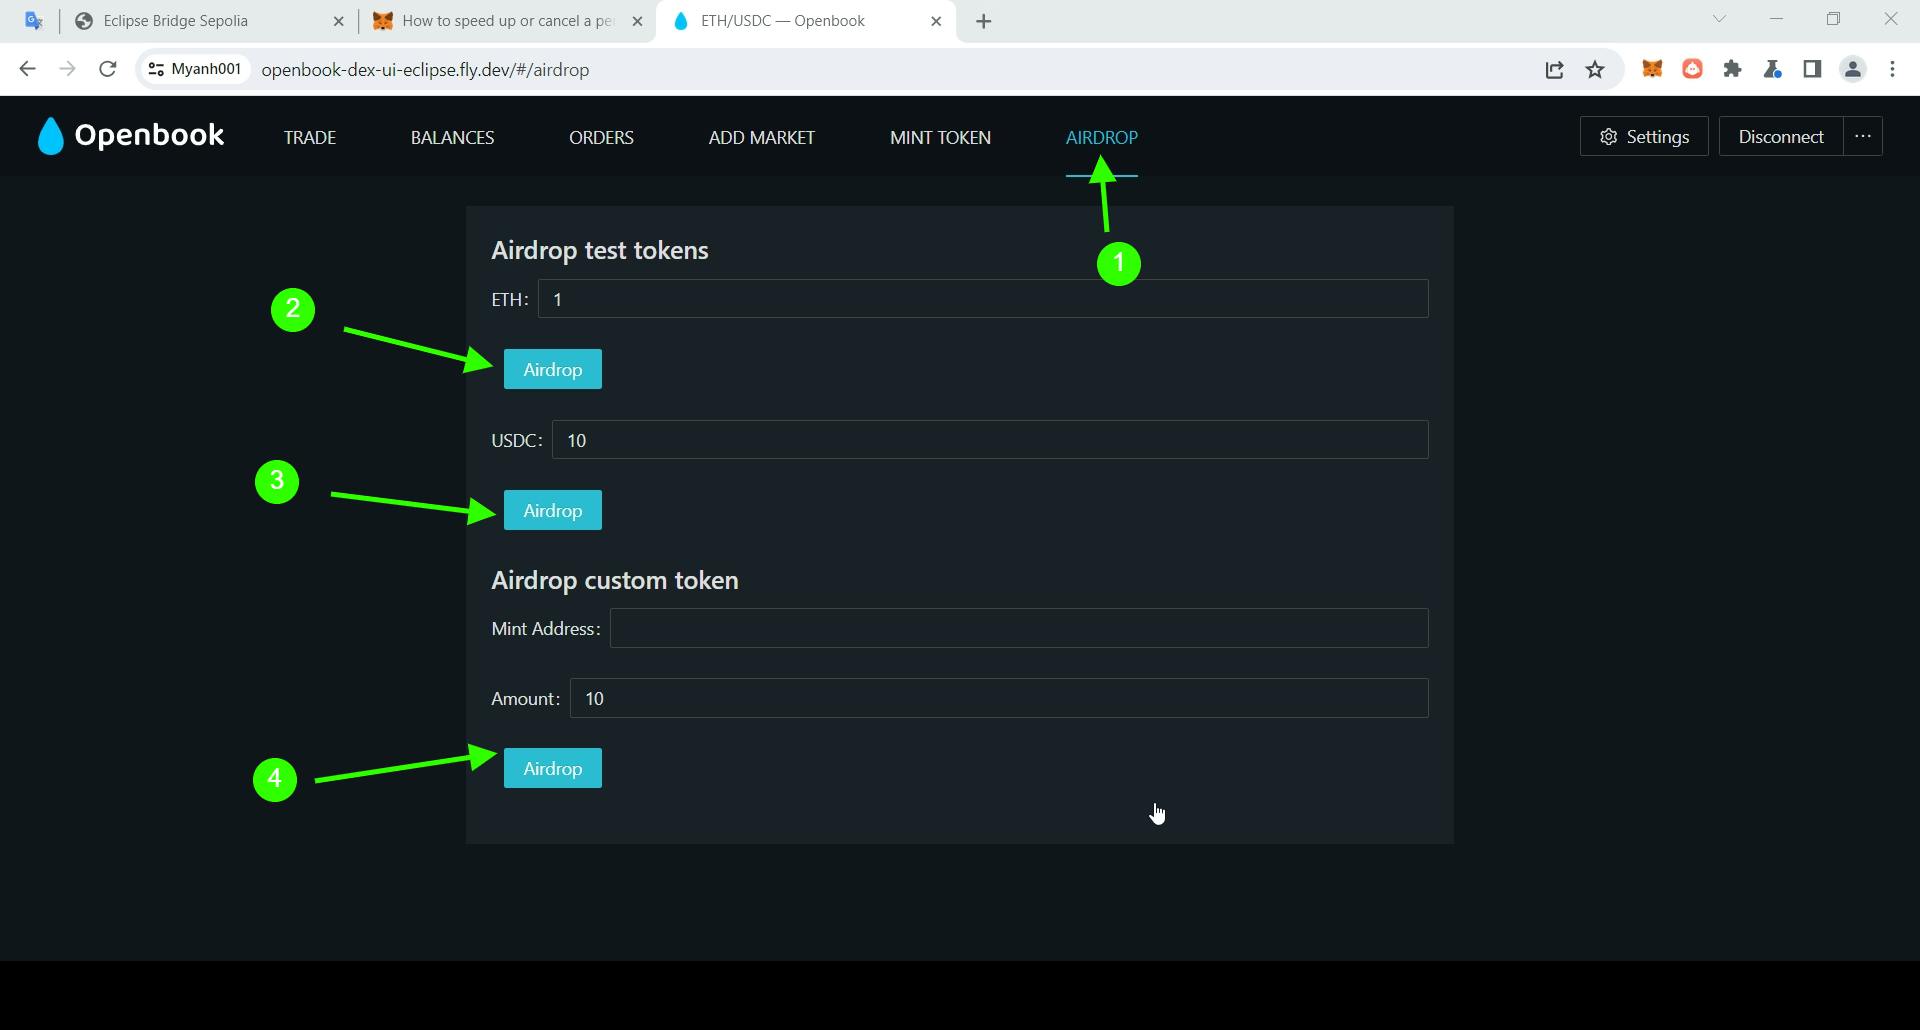Open the wallet ellipsis menu
The image size is (1920, 1030).
[x=1863, y=137]
